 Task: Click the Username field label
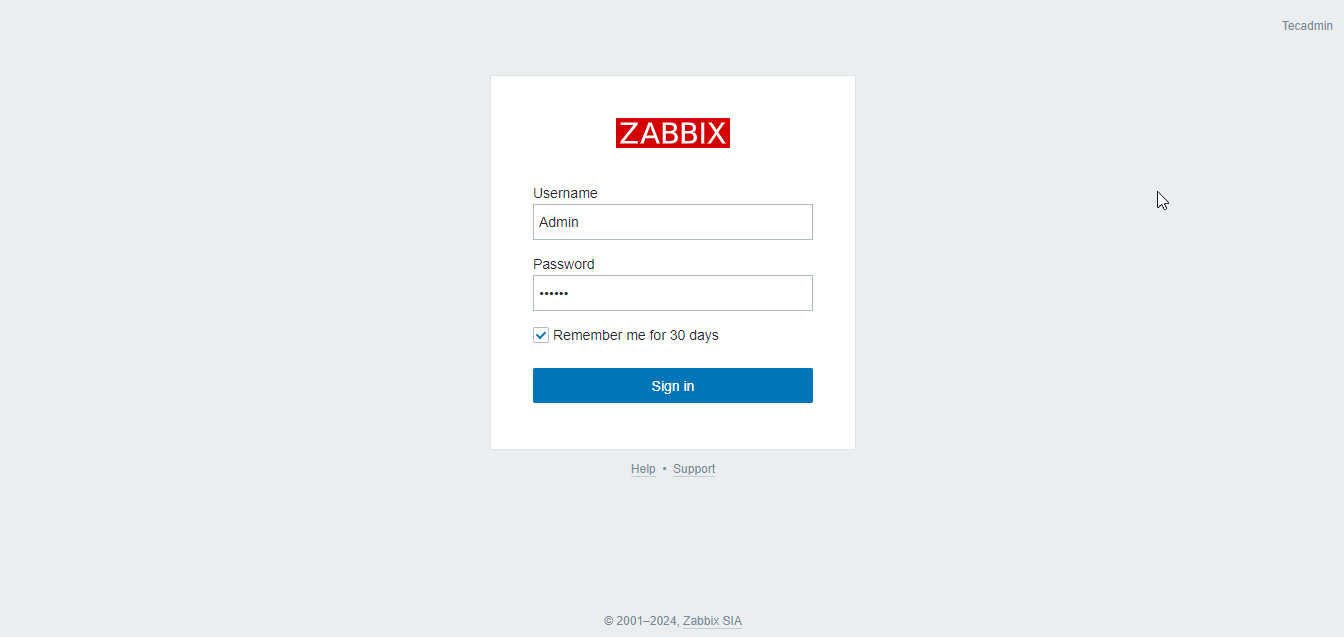[565, 193]
